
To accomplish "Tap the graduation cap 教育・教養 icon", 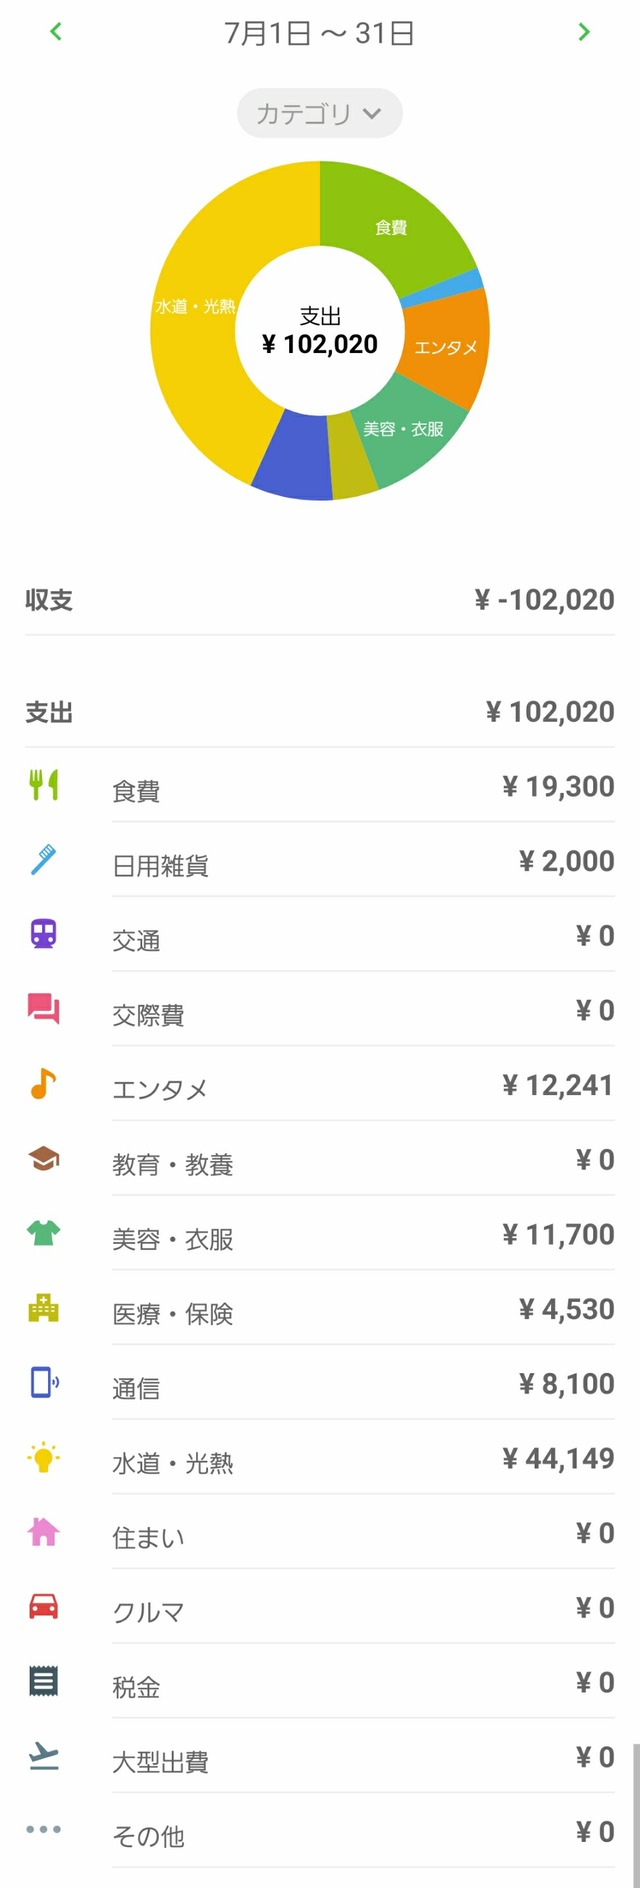I will click(x=44, y=1159).
